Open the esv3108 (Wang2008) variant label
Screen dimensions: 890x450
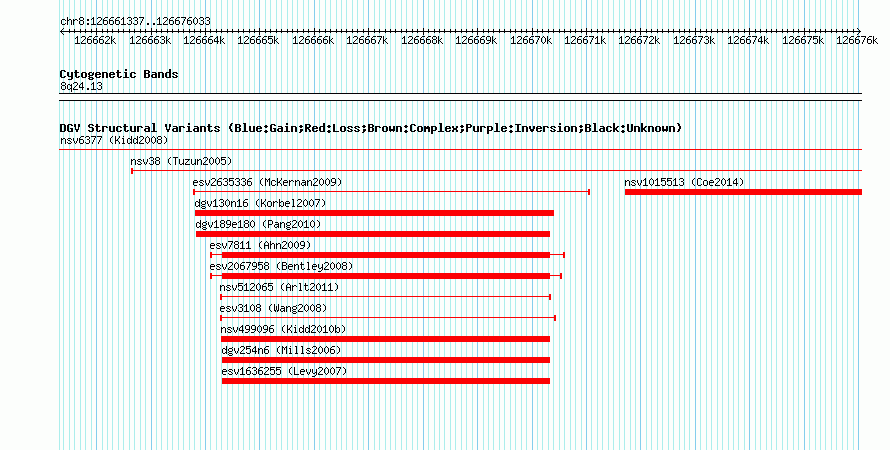[x=274, y=308]
